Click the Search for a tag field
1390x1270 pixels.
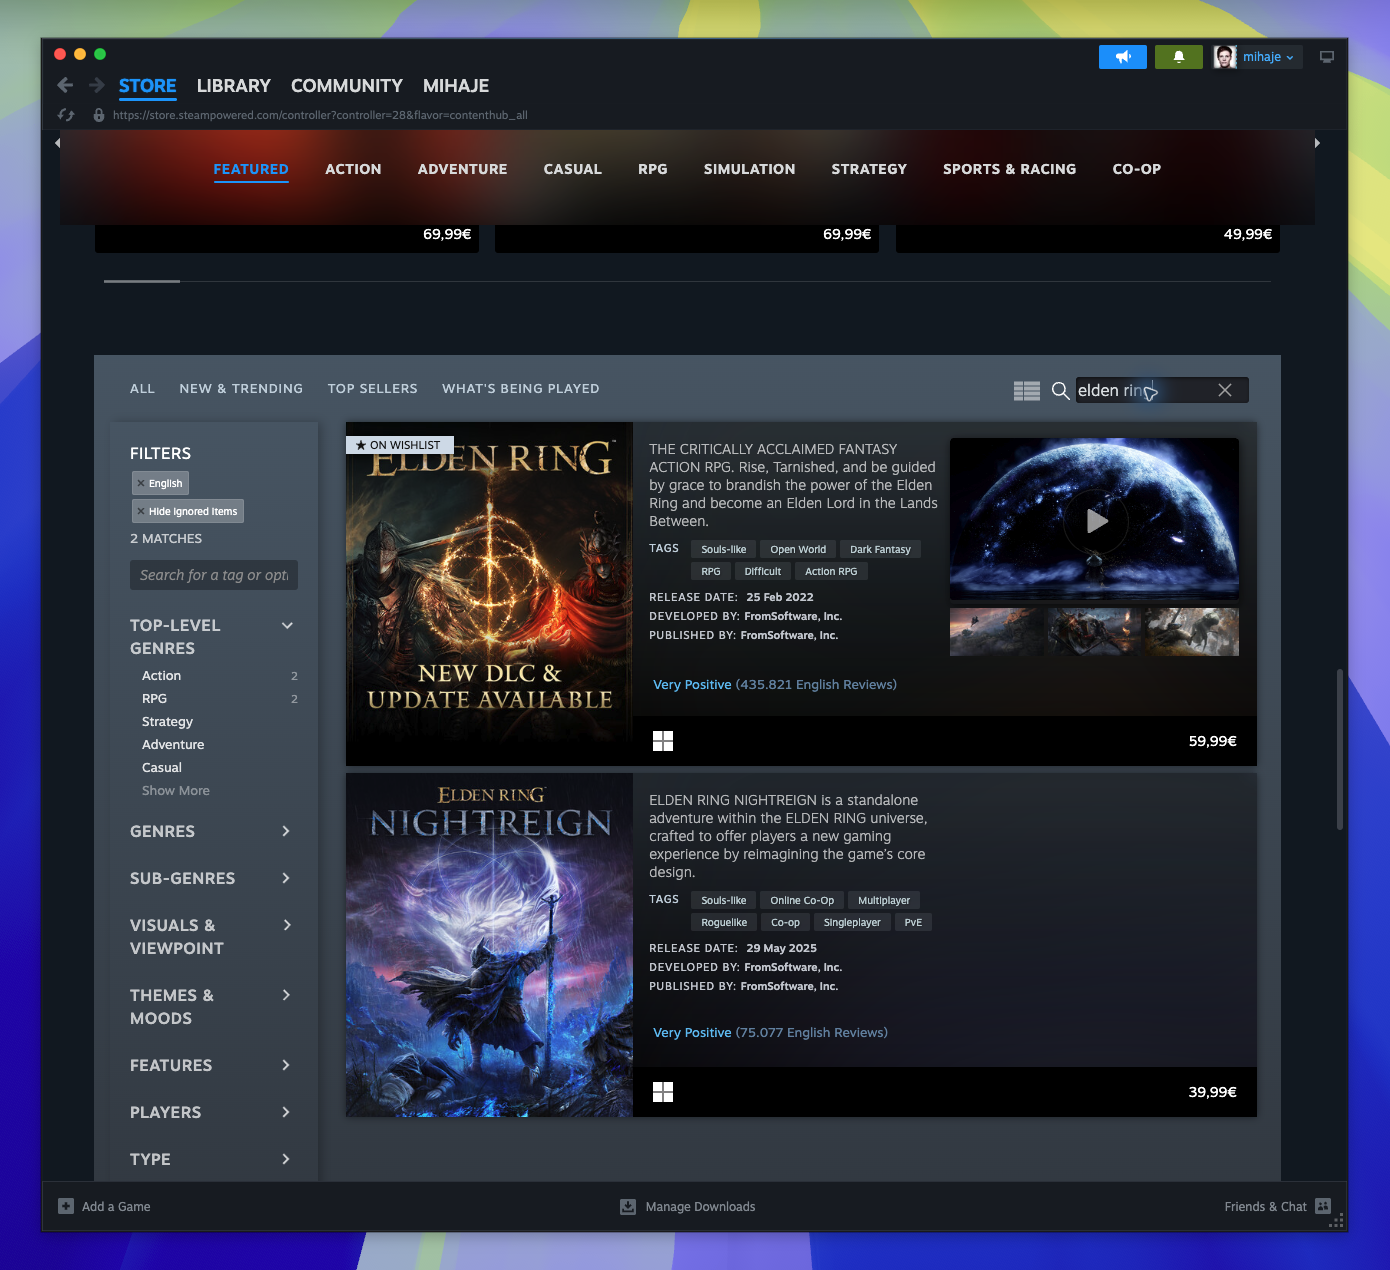[x=214, y=575]
